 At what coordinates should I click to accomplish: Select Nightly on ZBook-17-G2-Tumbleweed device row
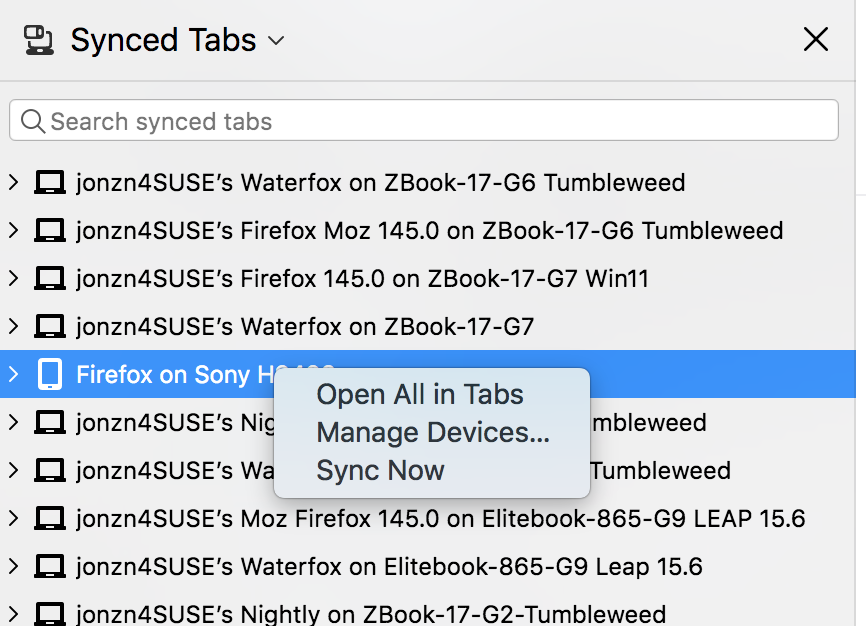370,613
